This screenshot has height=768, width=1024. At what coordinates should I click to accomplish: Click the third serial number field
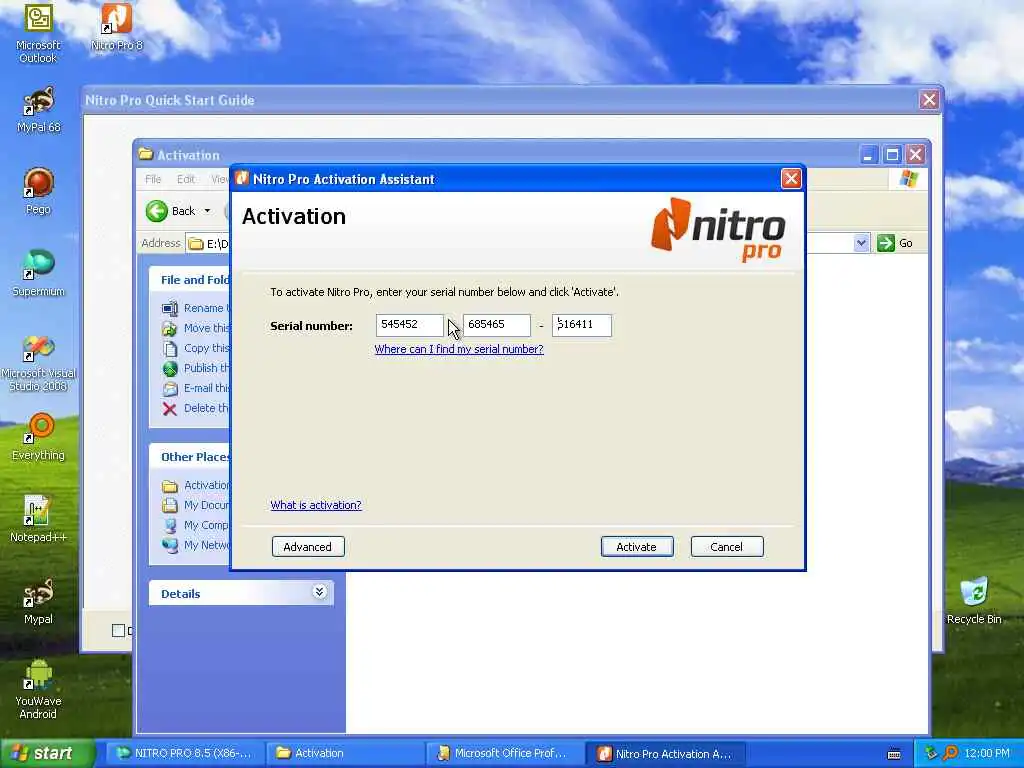(x=582, y=325)
